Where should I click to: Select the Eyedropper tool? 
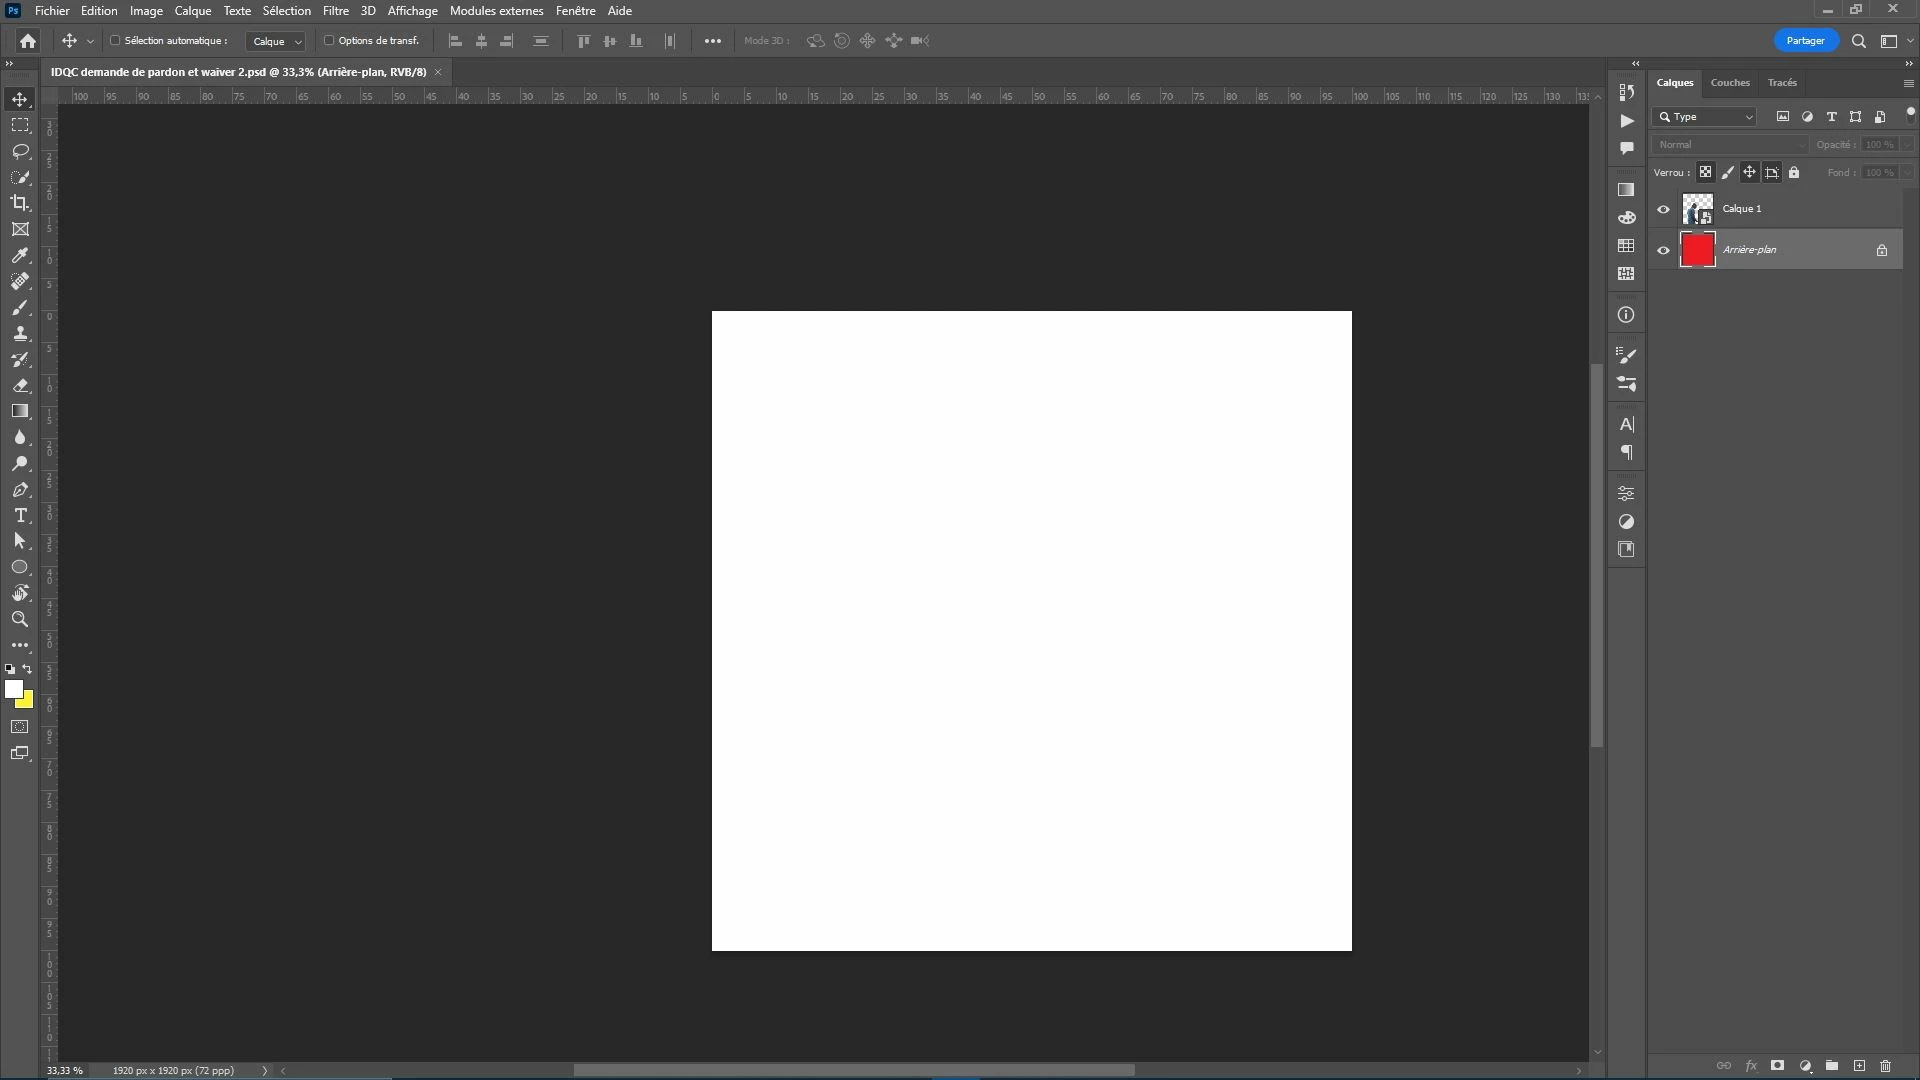[x=20, y=255]
